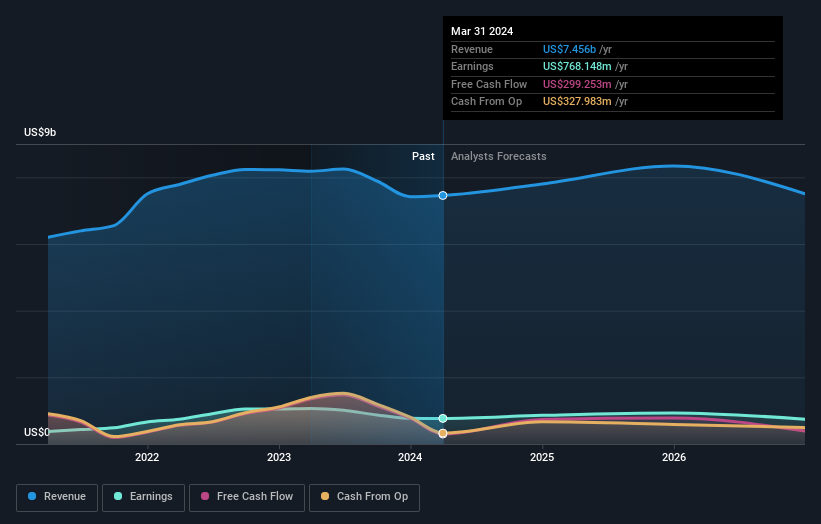This screenshot has height=524, width=821.
Task: Click the US$299.253m free cash flow value
Action: [x=577, y=84]
